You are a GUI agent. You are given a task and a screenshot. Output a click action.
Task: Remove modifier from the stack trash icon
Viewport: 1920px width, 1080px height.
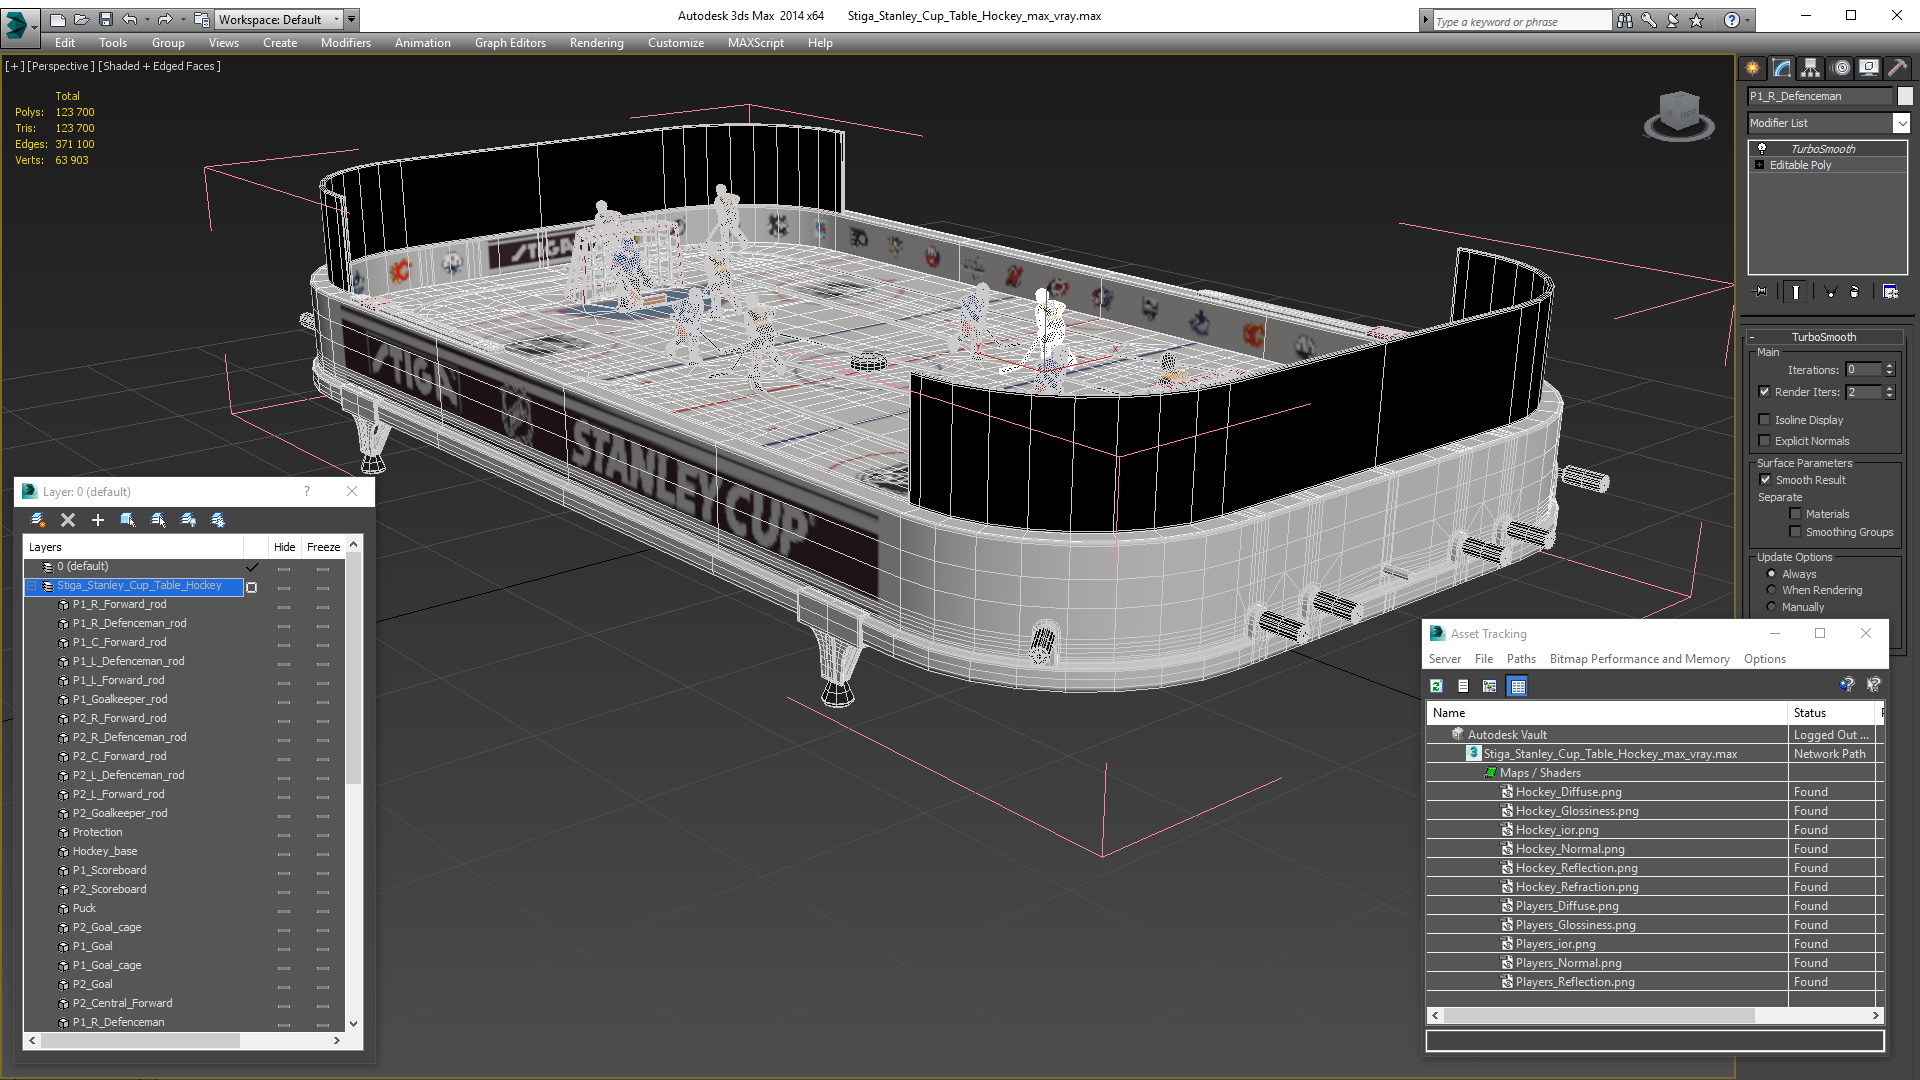coord(1855,292)
